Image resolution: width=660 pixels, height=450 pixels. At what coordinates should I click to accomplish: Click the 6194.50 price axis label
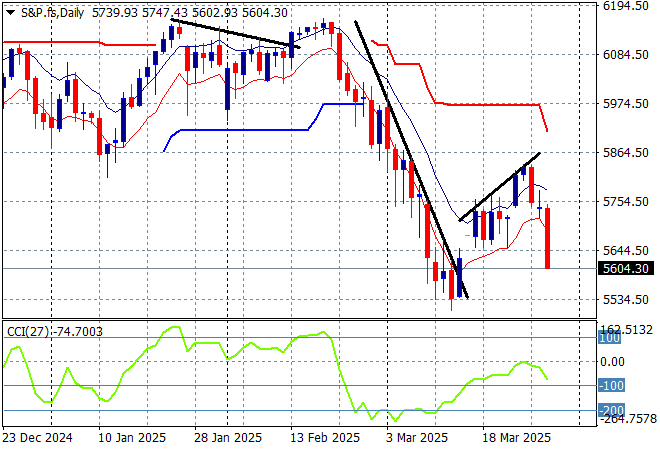[625, 5]
